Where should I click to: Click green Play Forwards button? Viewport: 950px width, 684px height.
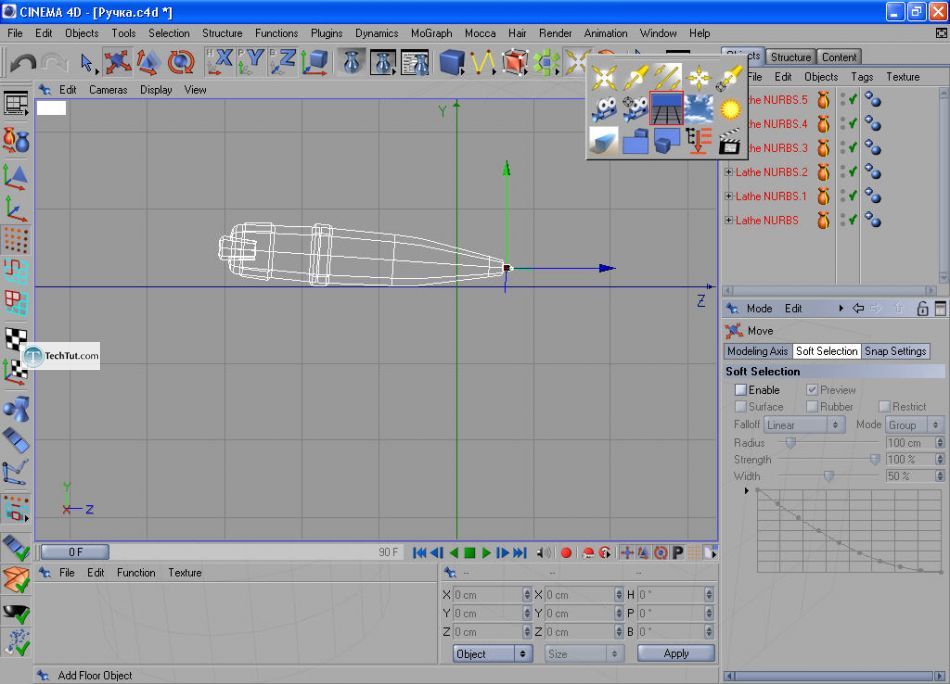(486, 553)
